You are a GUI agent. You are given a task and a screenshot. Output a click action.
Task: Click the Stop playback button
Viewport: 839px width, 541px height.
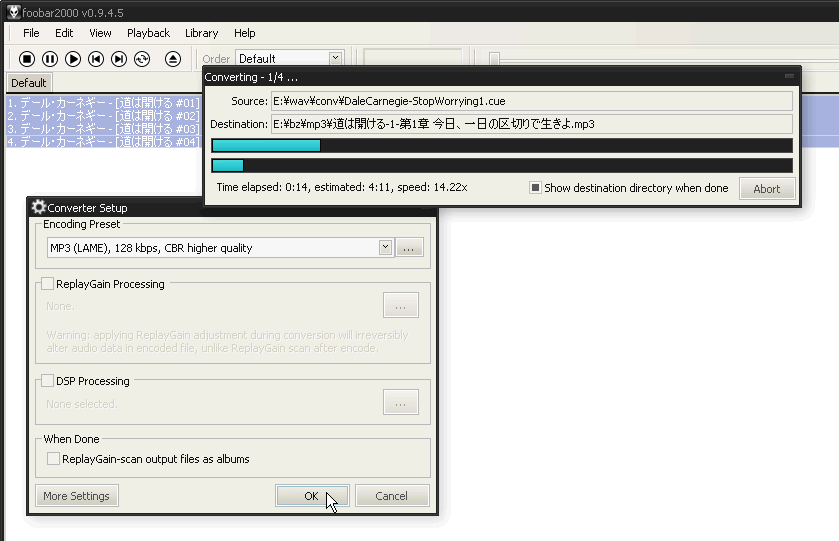[x=27, y=59]
